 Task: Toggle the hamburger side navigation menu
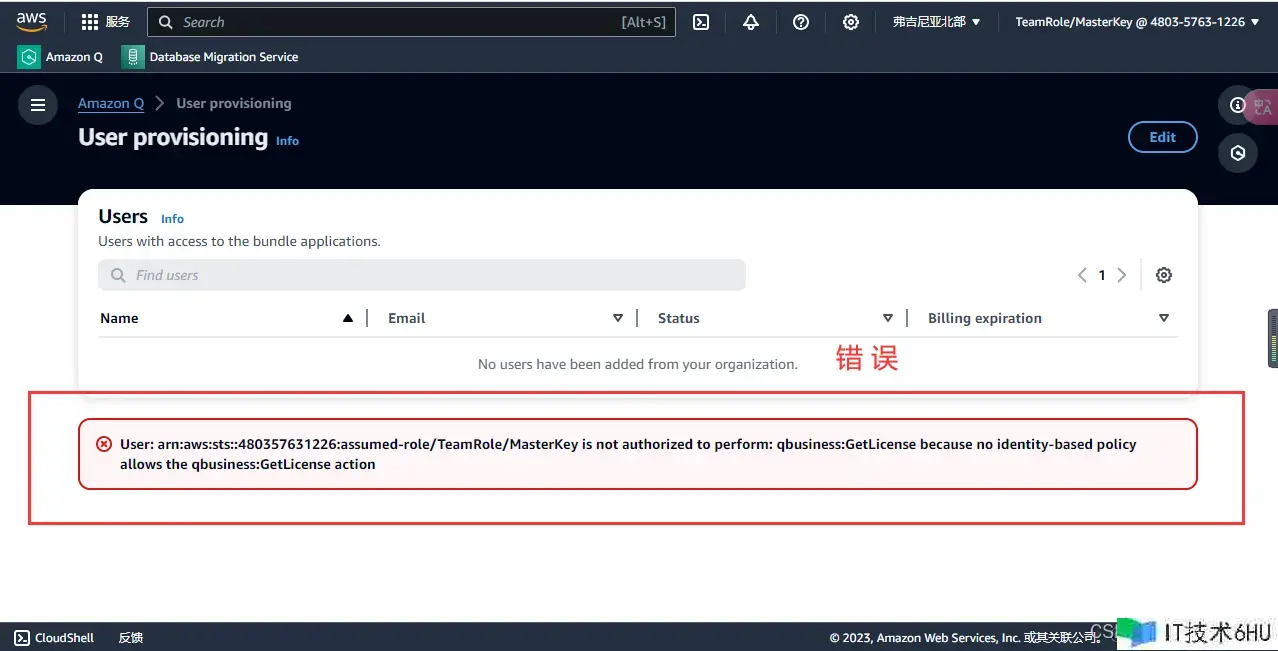(38, 105)
